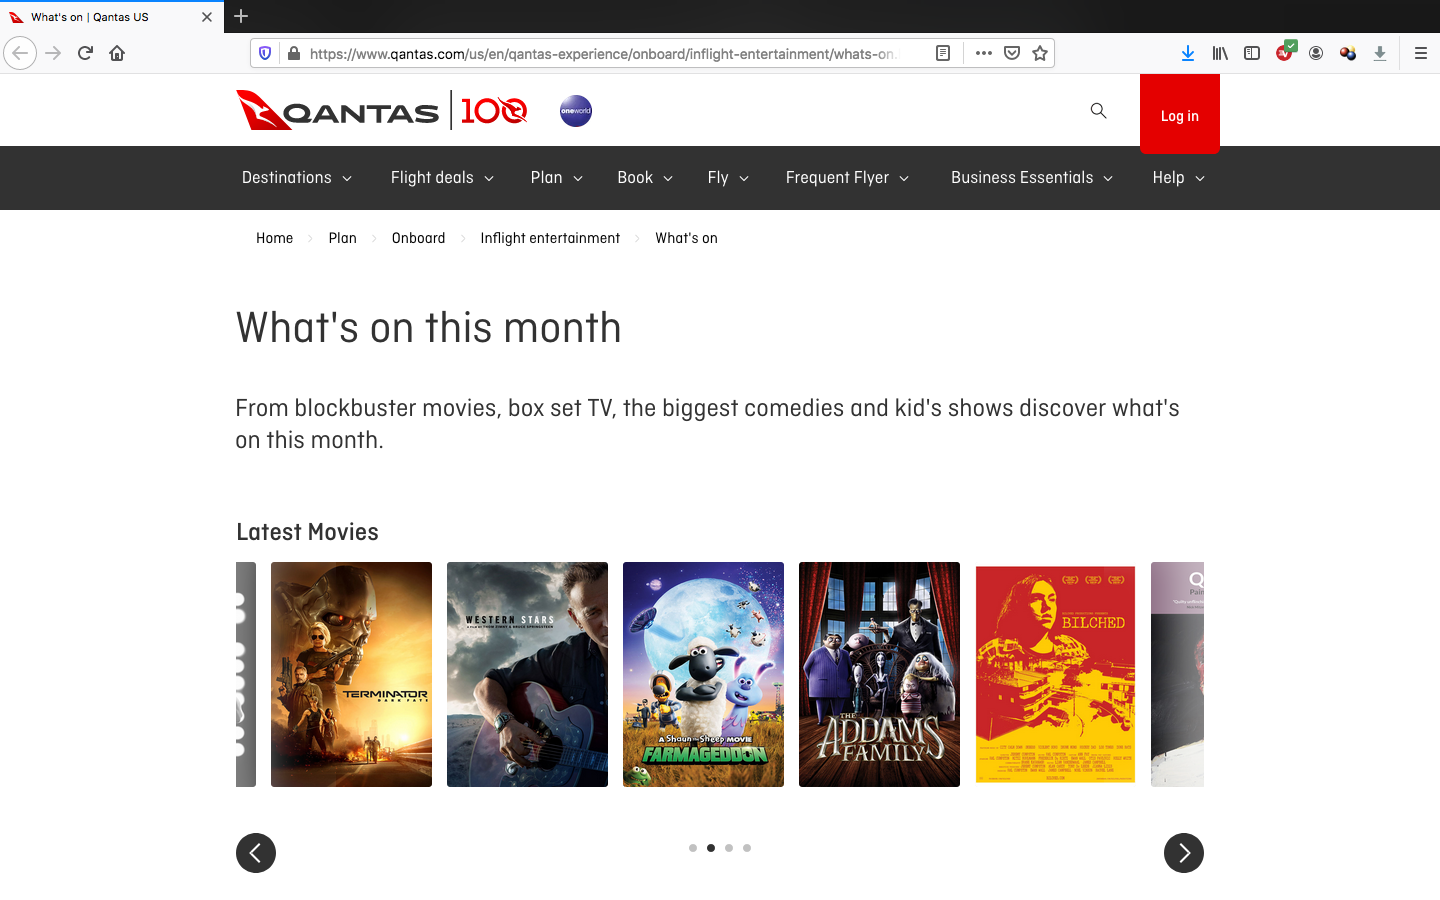Click the grey download extension icon

1380,53
